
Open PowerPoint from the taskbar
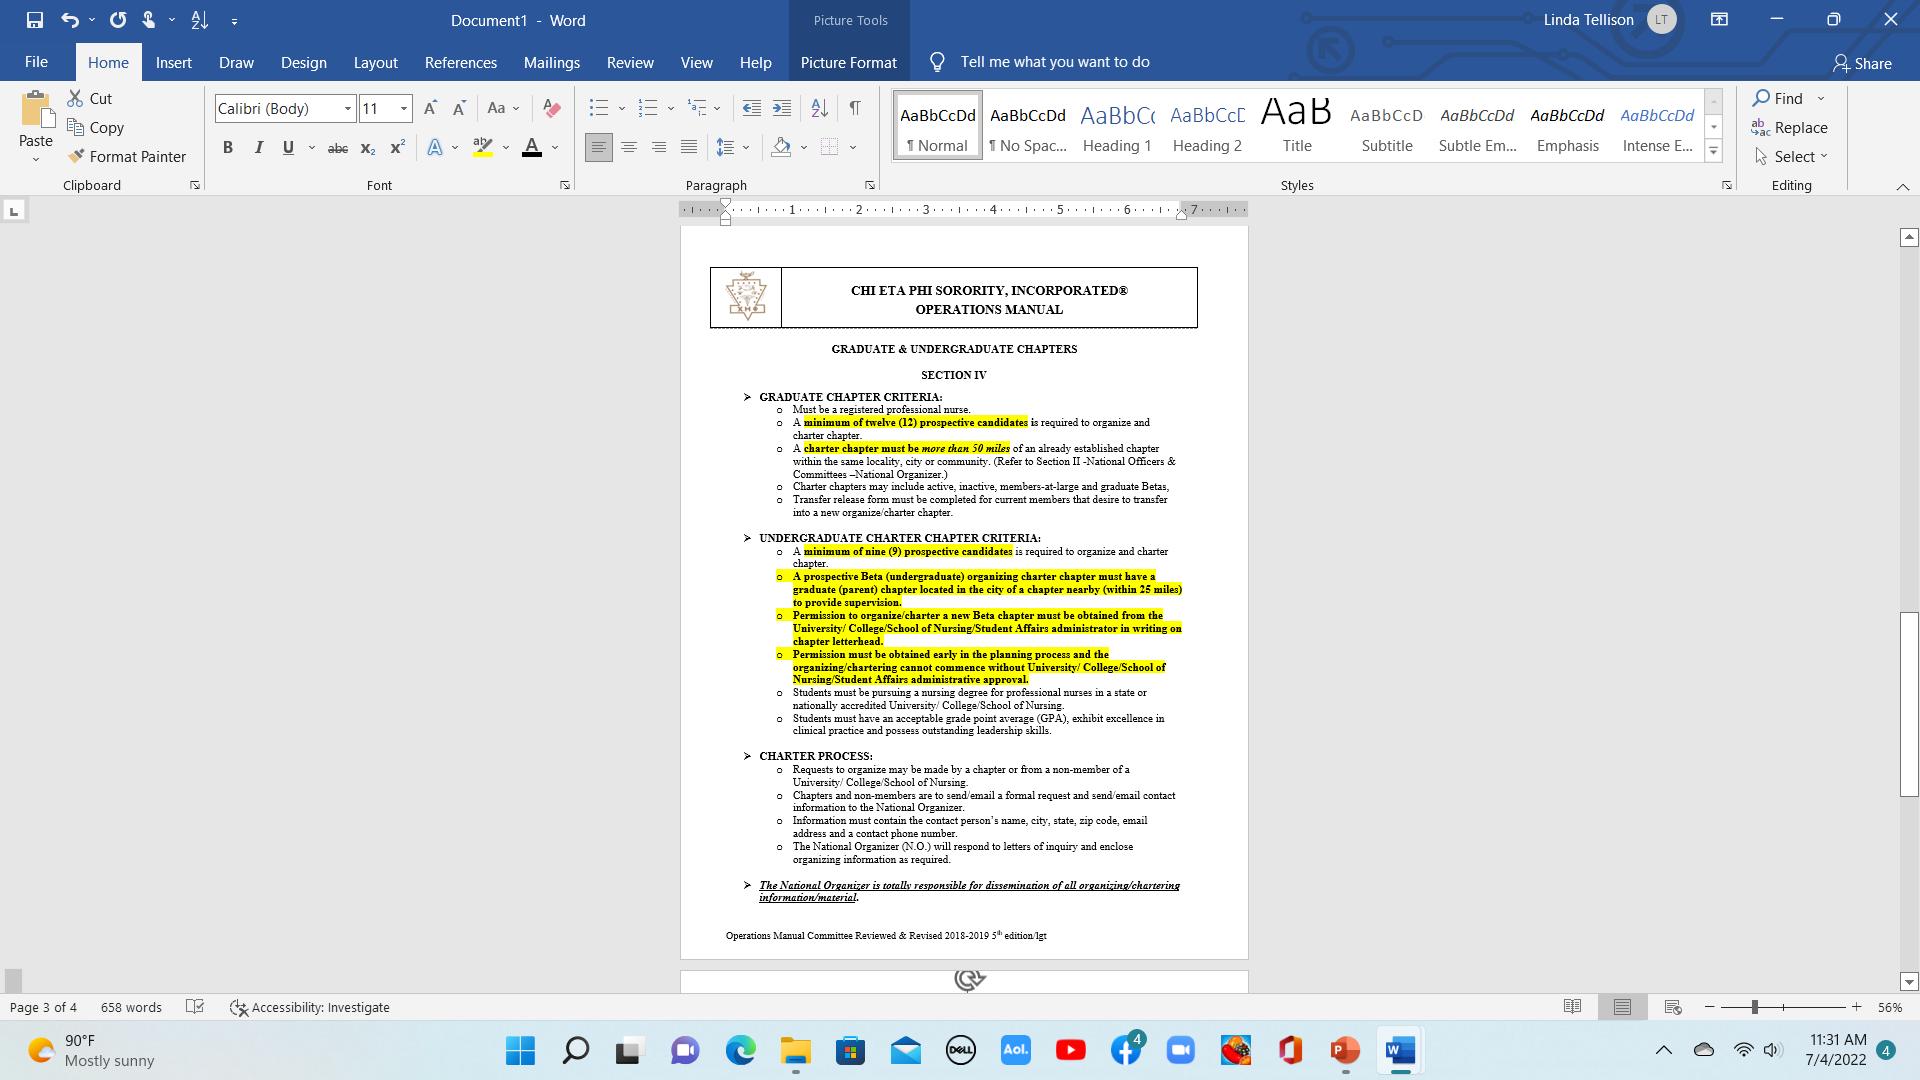[1345, 1050]
